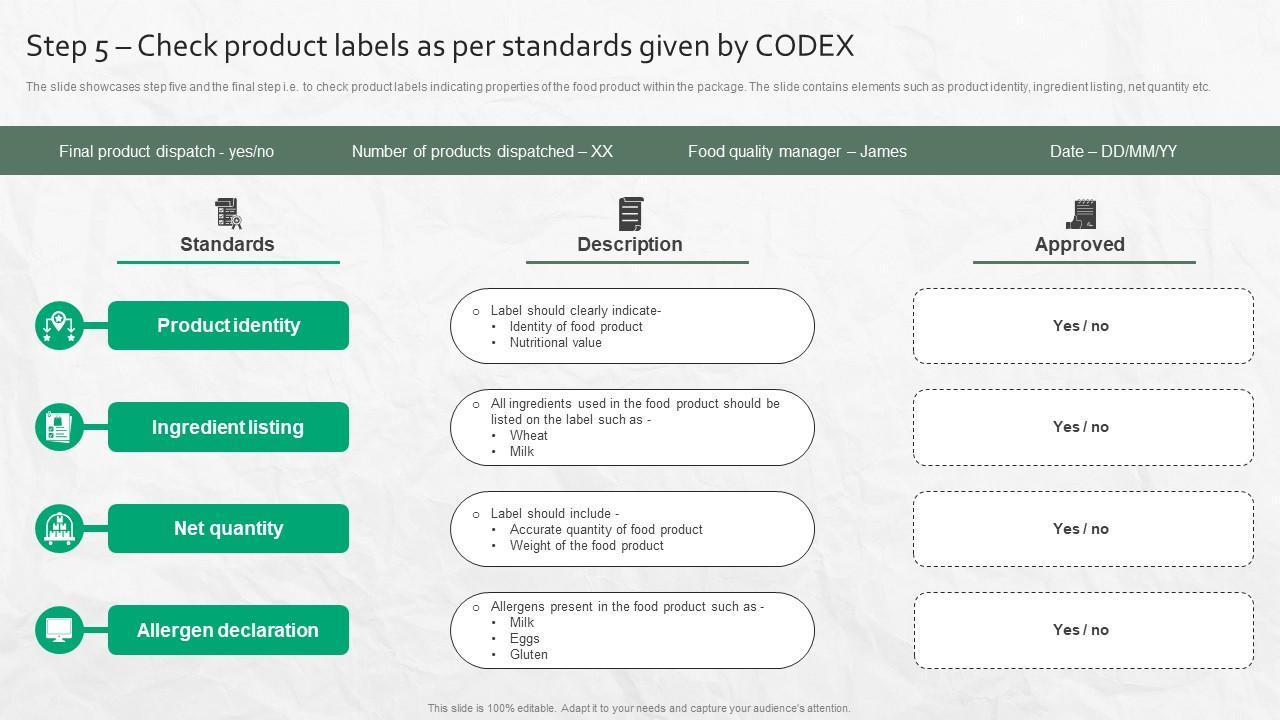Click Yes / no box for Product identity
Viewport: 1280px width, 720px height.
point(1082,326)
